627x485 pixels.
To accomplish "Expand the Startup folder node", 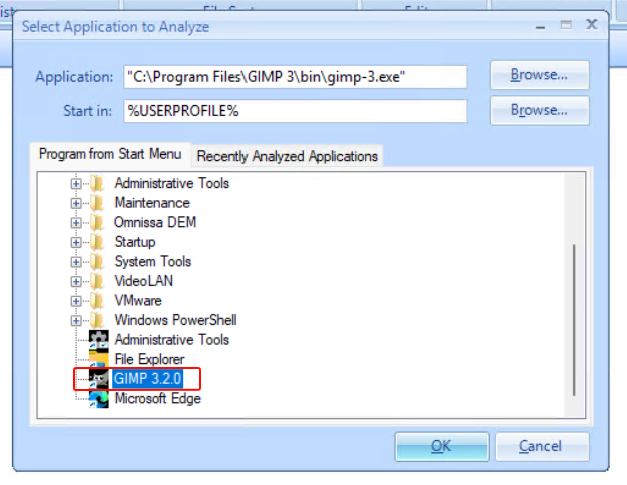I will 76,242.
